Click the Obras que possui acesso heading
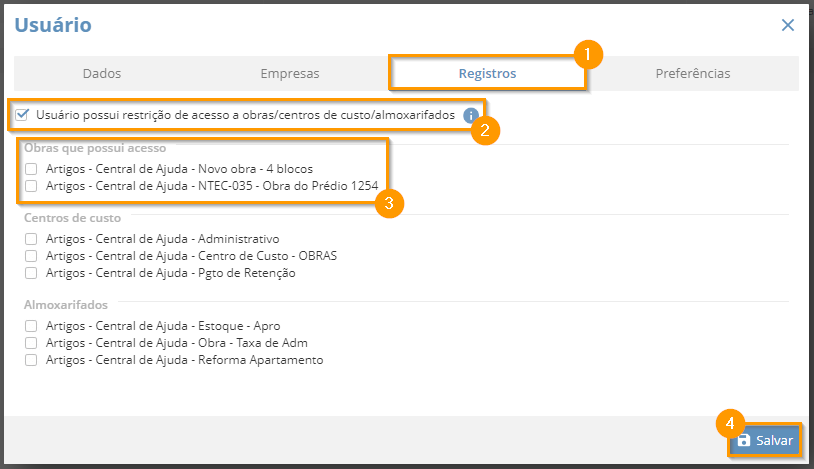The height and width of the screenshot is (469, 814). coord(95,148)
